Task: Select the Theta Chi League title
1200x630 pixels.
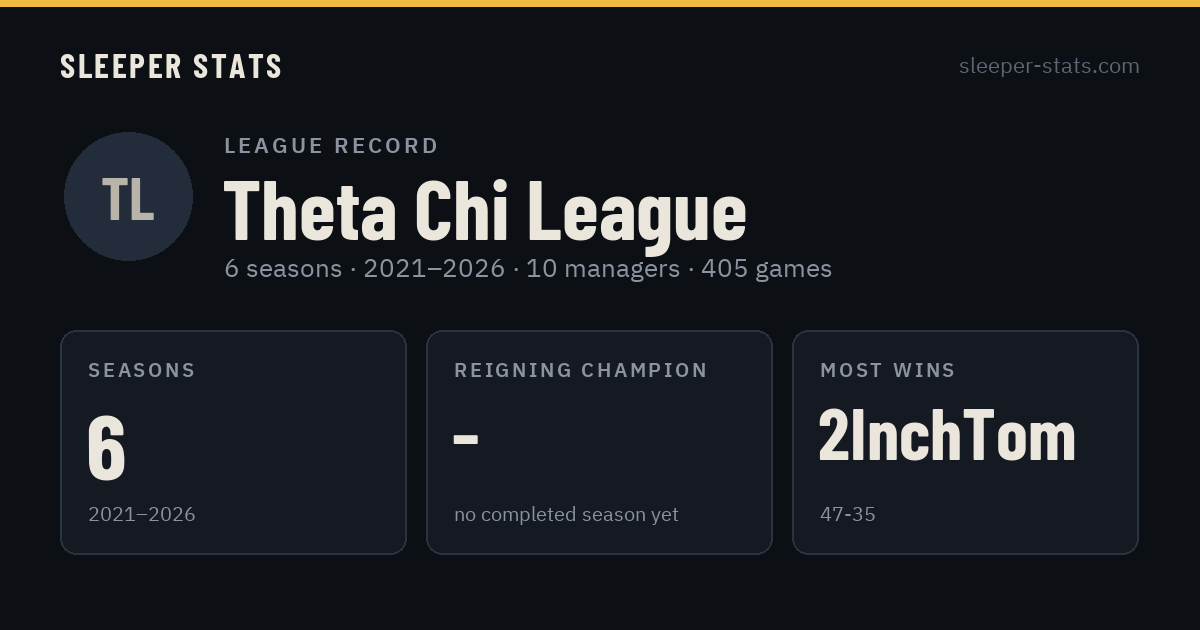Action: tap(485, 211)
